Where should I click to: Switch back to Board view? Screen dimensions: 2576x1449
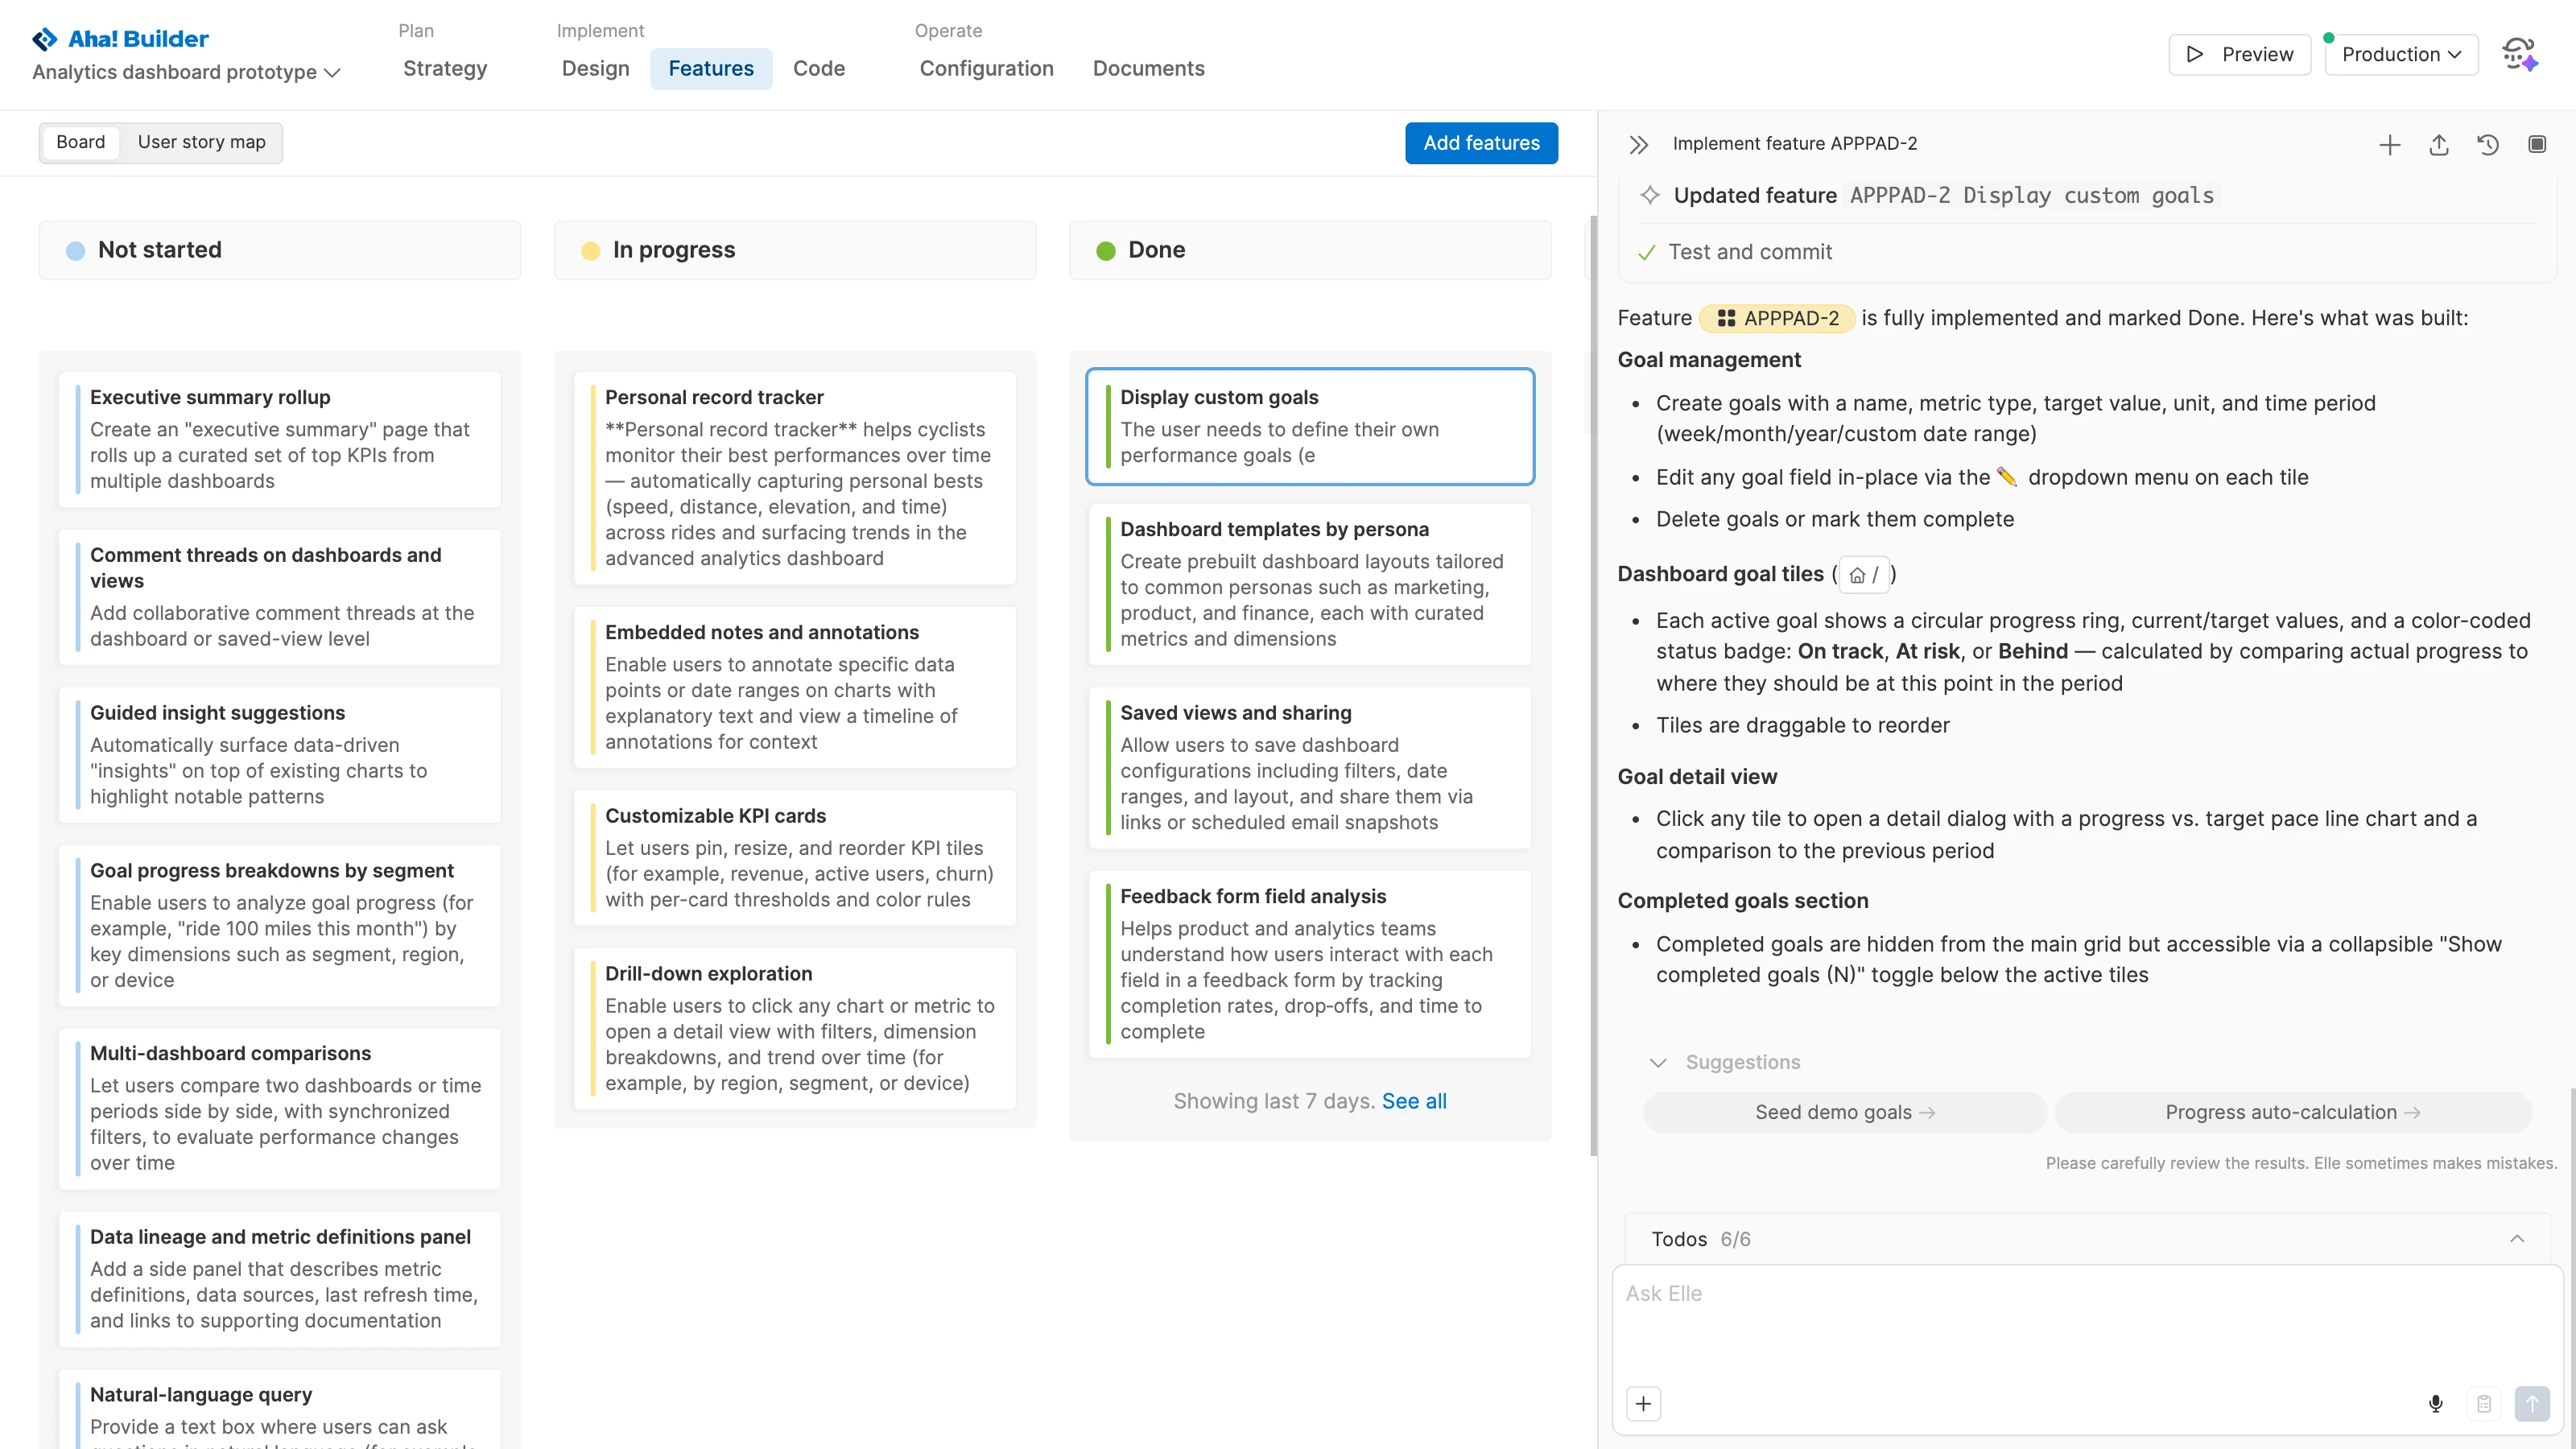coord(80,142)
